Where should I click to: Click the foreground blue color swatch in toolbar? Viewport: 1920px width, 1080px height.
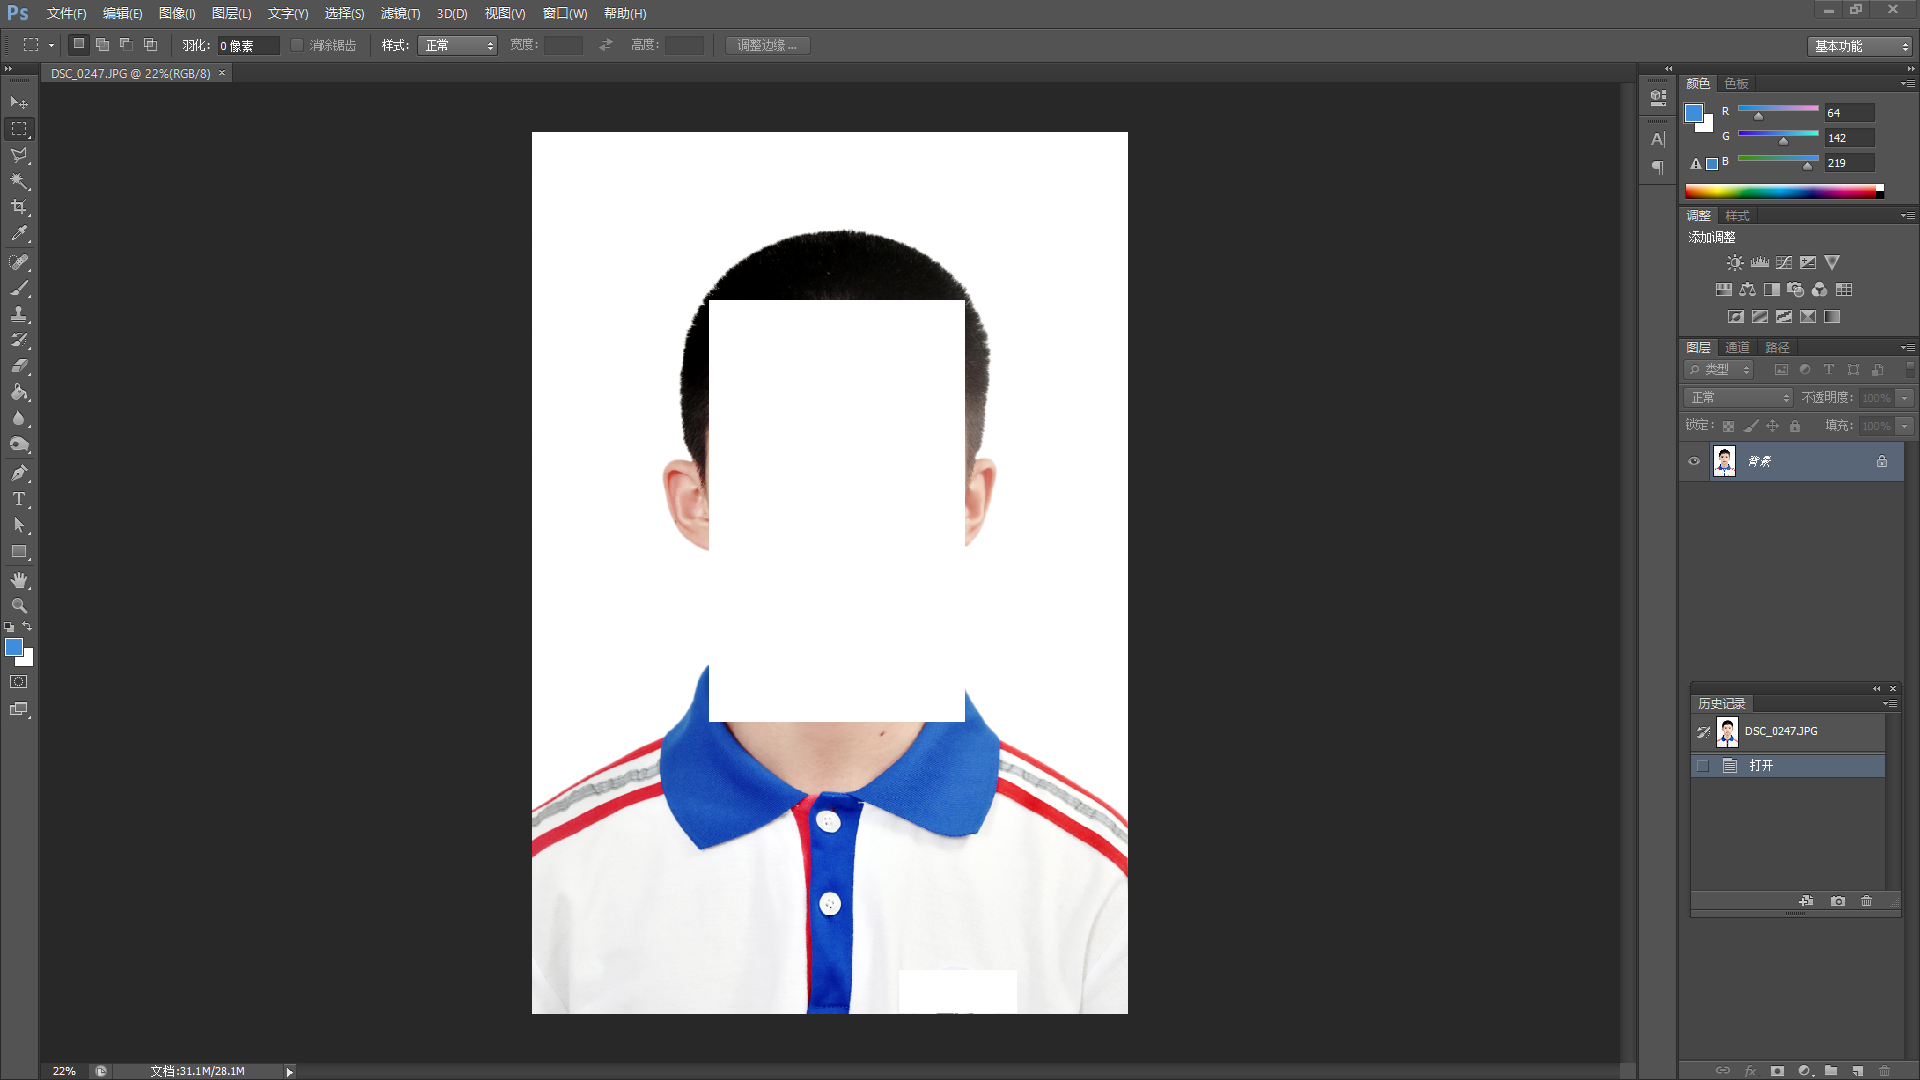coord(14,647)
